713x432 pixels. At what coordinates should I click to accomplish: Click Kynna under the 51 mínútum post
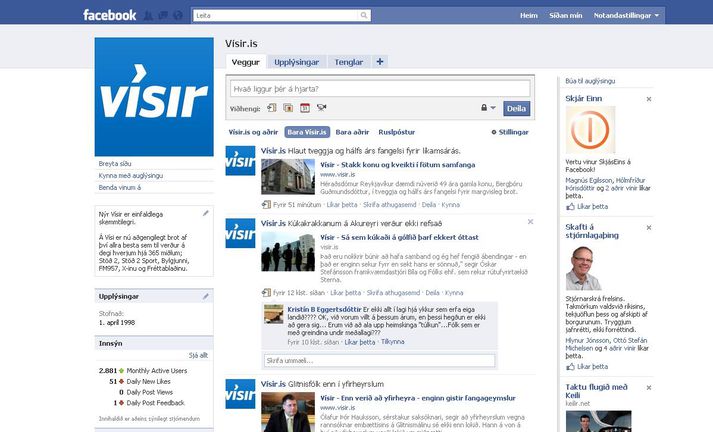[x=451, y=205]
